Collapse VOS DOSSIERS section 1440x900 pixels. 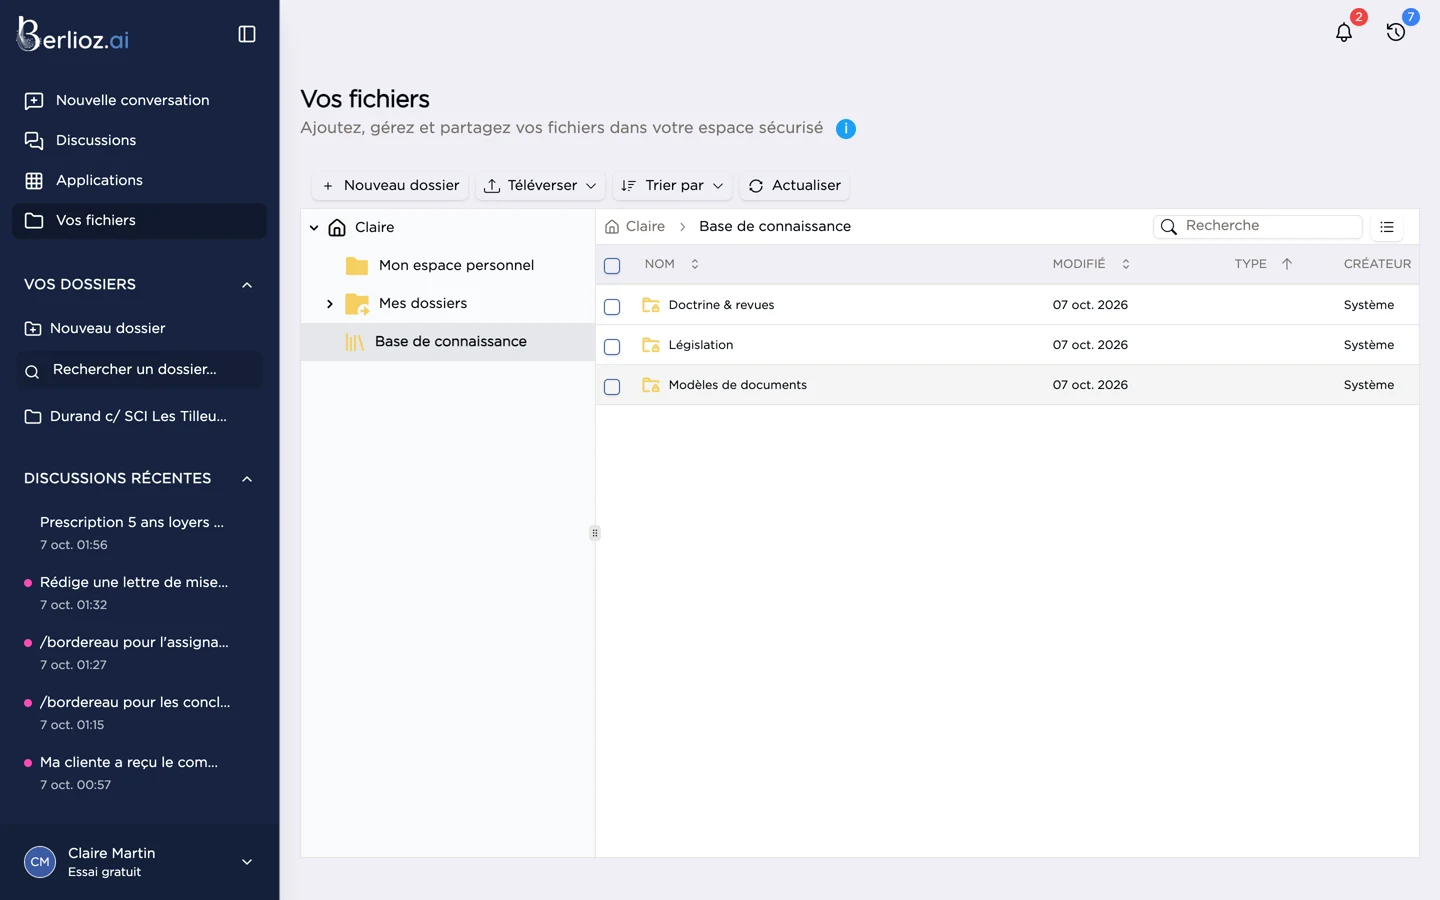pos(247,285)
